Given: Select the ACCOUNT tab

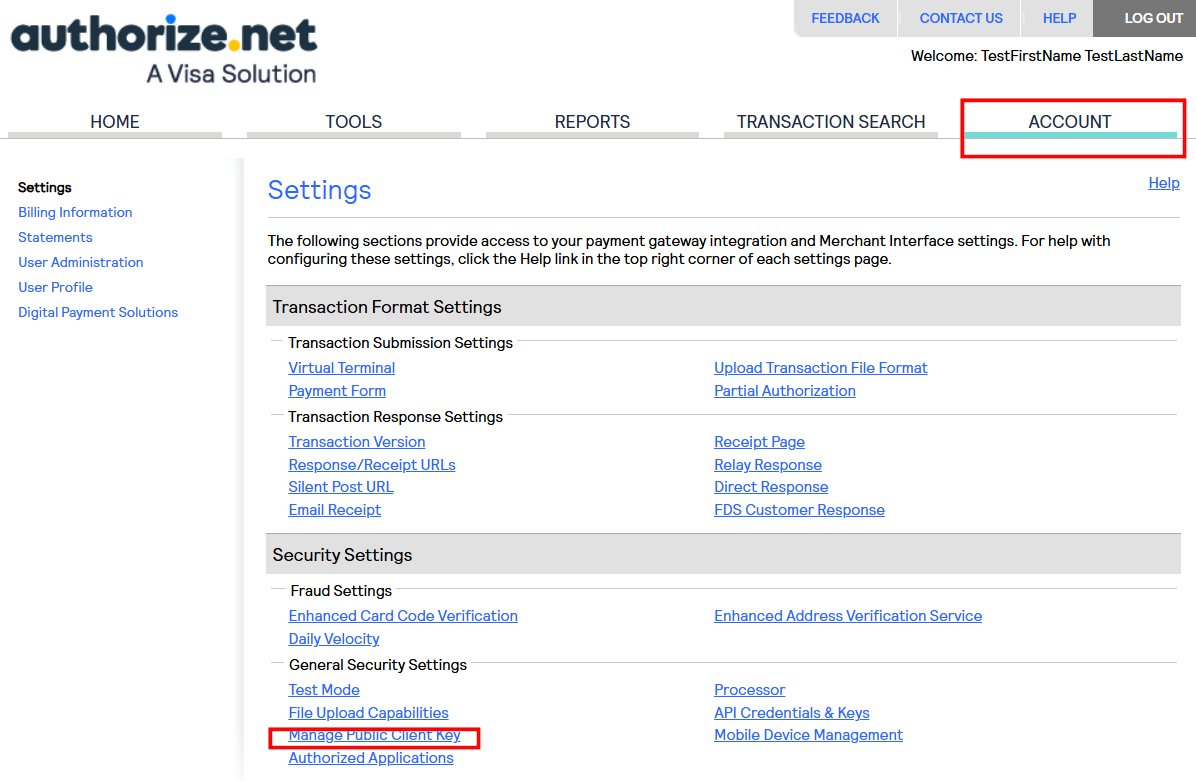Looking at the screenshot, I should click(1069, 122).
